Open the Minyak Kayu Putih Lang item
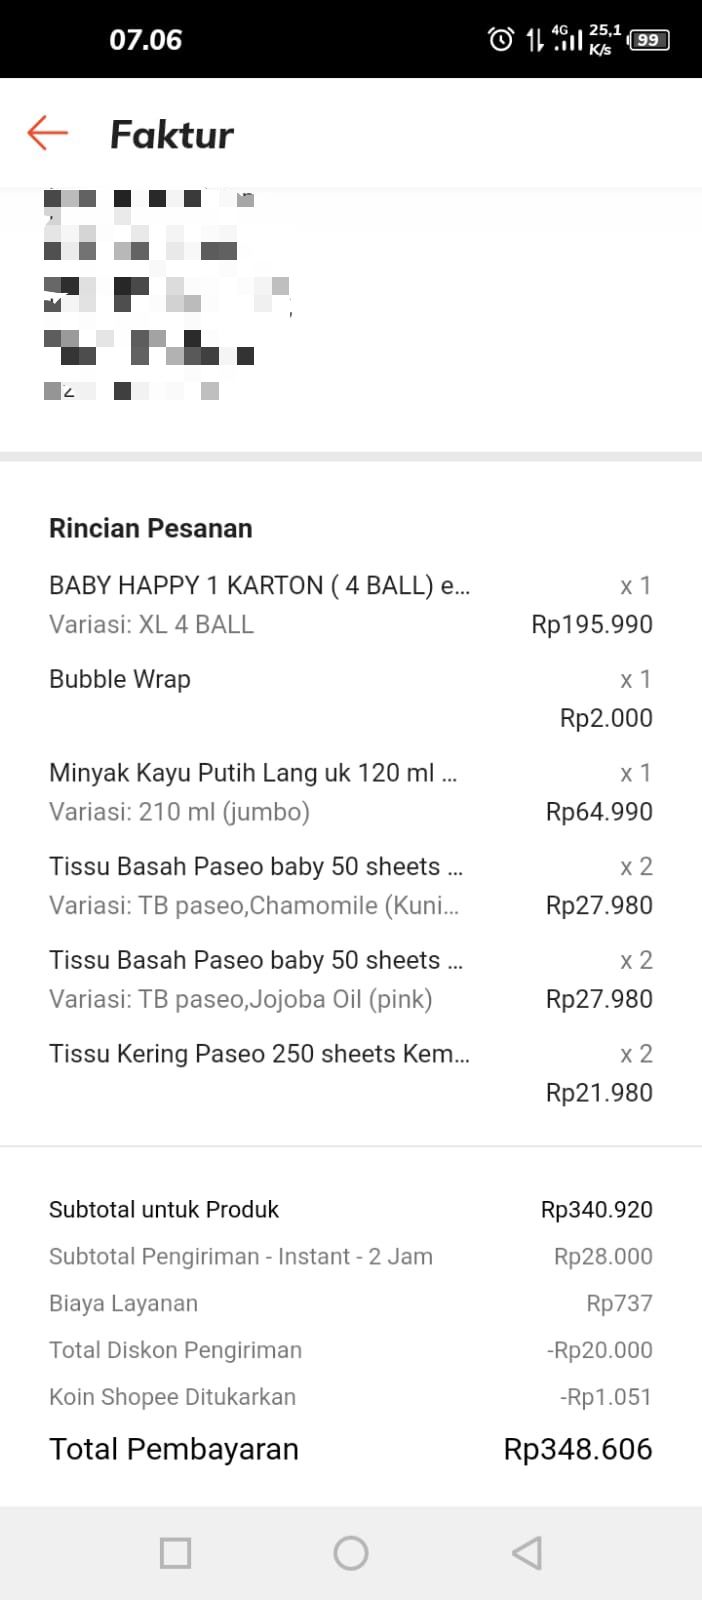The image size is (702, 1600). point(253,773)
